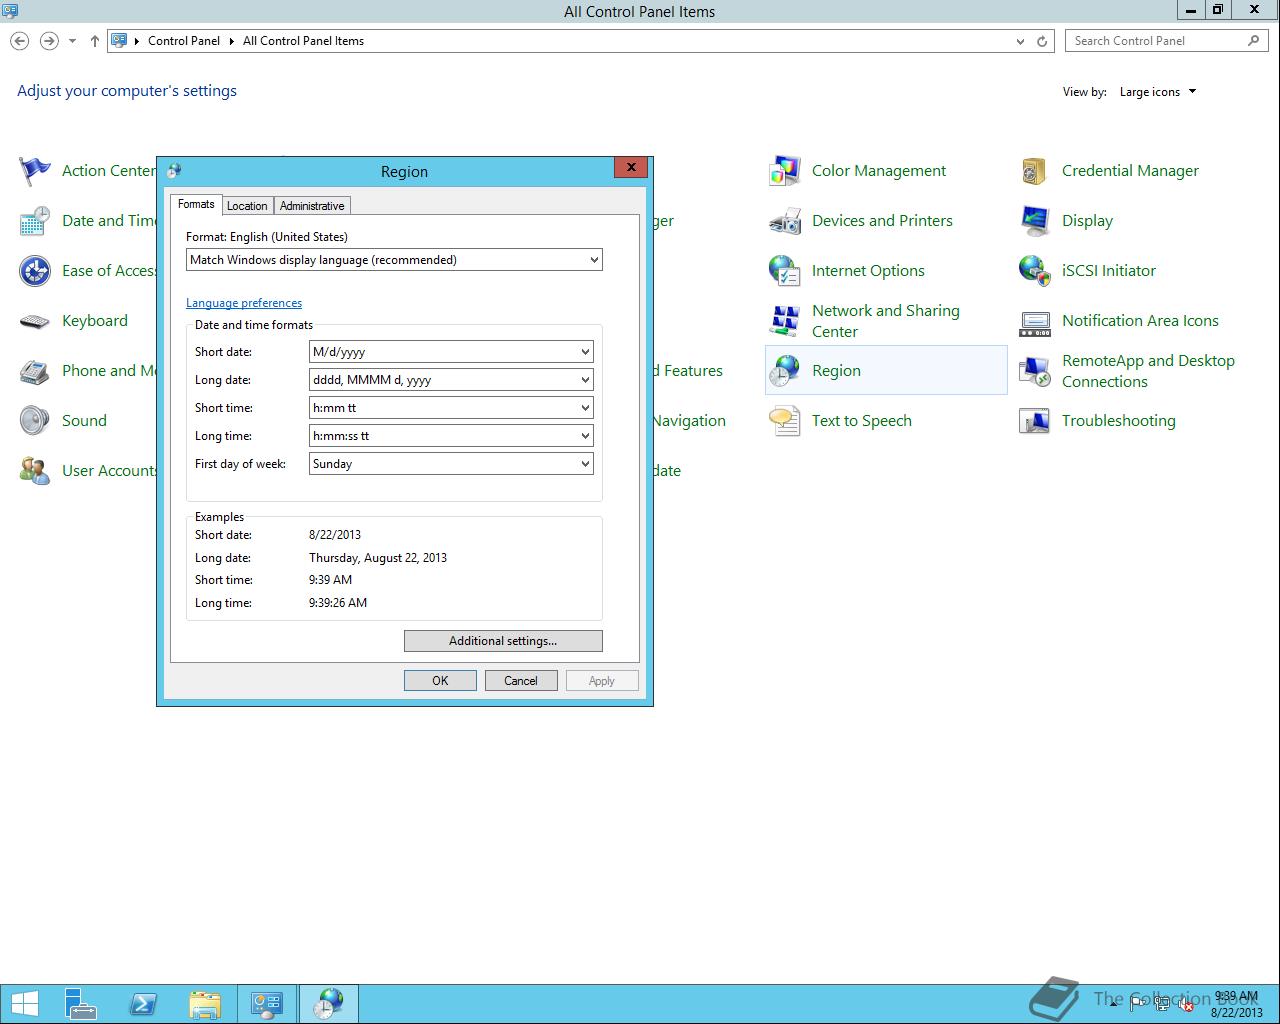Viewport: 1280px width, 1024px height.
Task: Open the Short date format dropdown
Action: coord(585,352)
